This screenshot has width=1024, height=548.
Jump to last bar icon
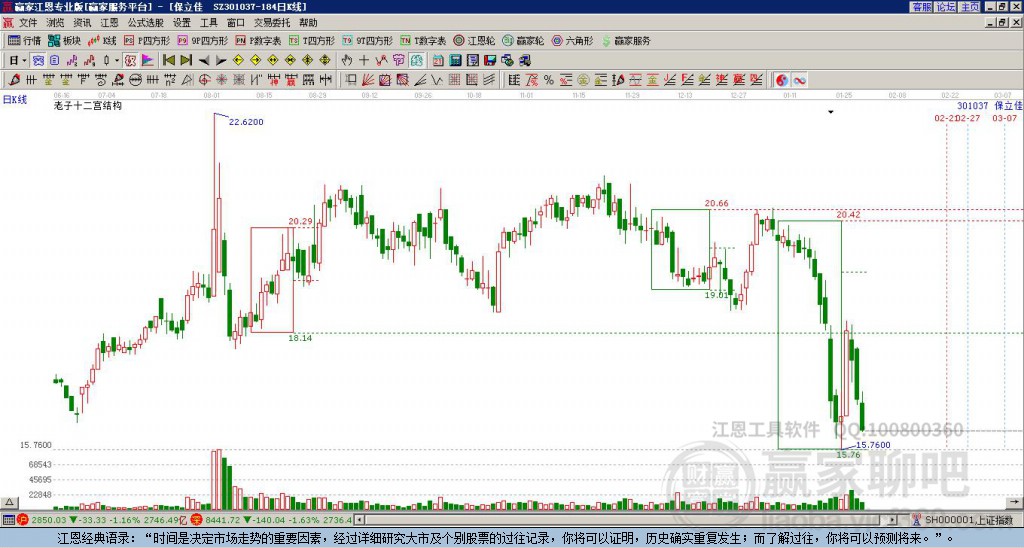[186, 61]
